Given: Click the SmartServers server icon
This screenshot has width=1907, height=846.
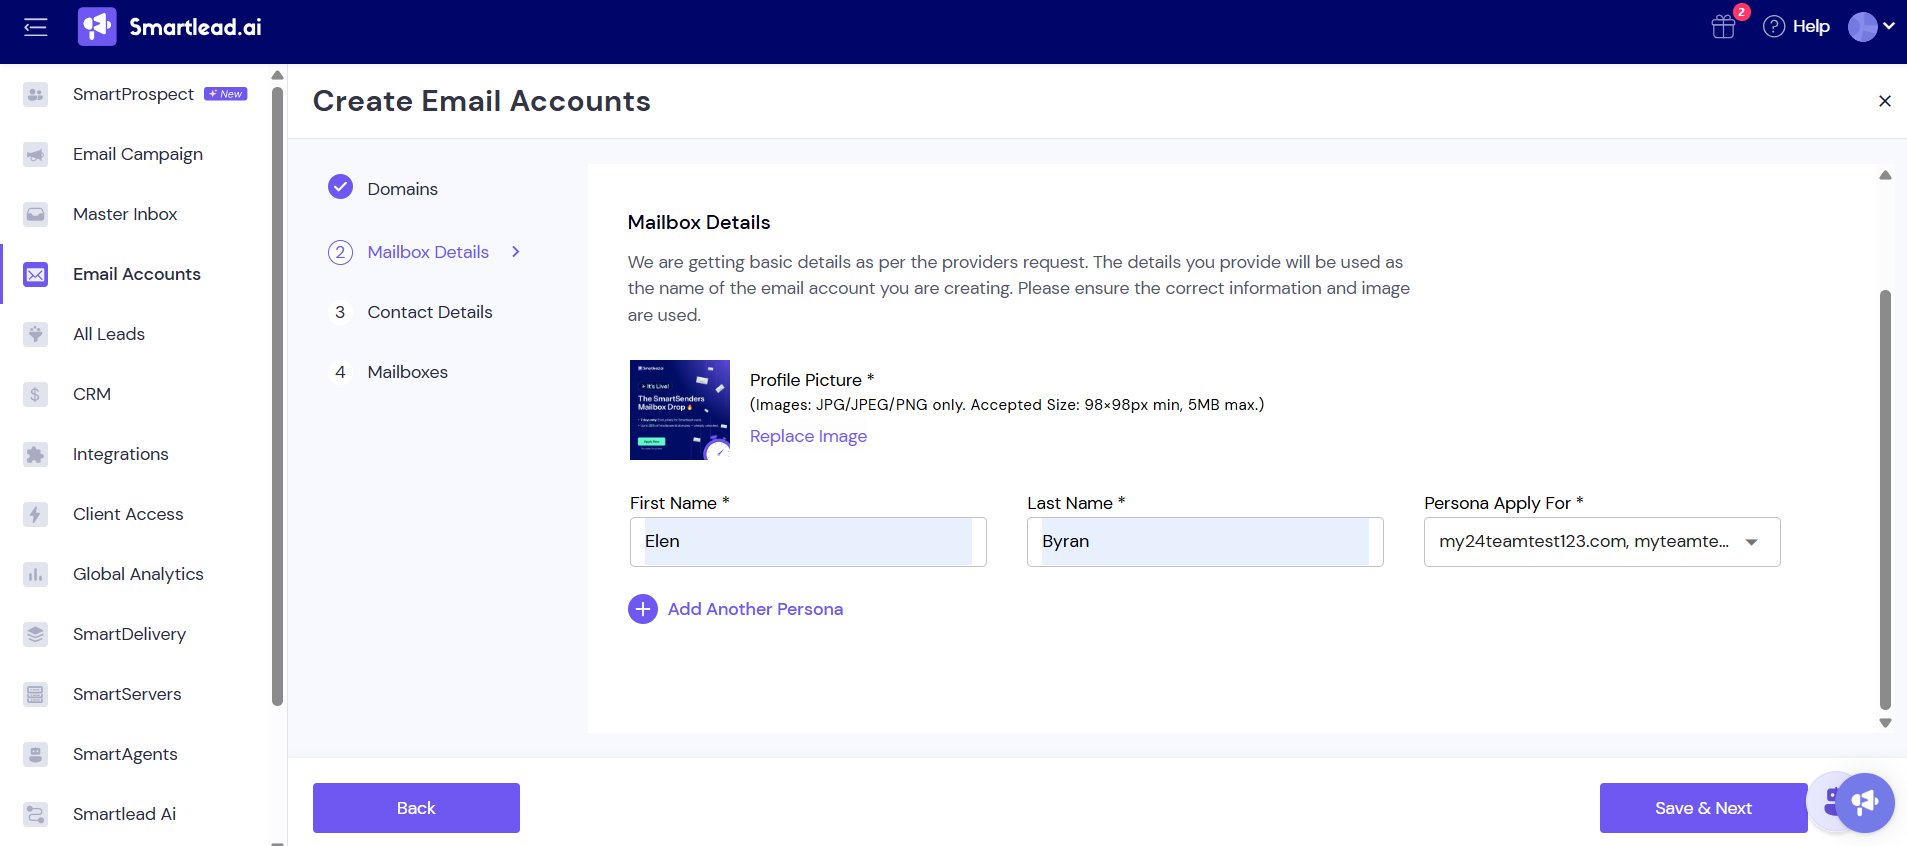Looking at the screenshot, I should tap(36, 694).
